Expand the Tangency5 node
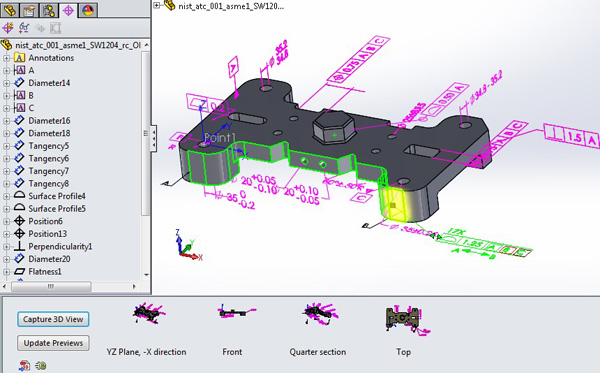Image resolution: width=600 pixels, height=373 pixels. (x=6, y=146)
